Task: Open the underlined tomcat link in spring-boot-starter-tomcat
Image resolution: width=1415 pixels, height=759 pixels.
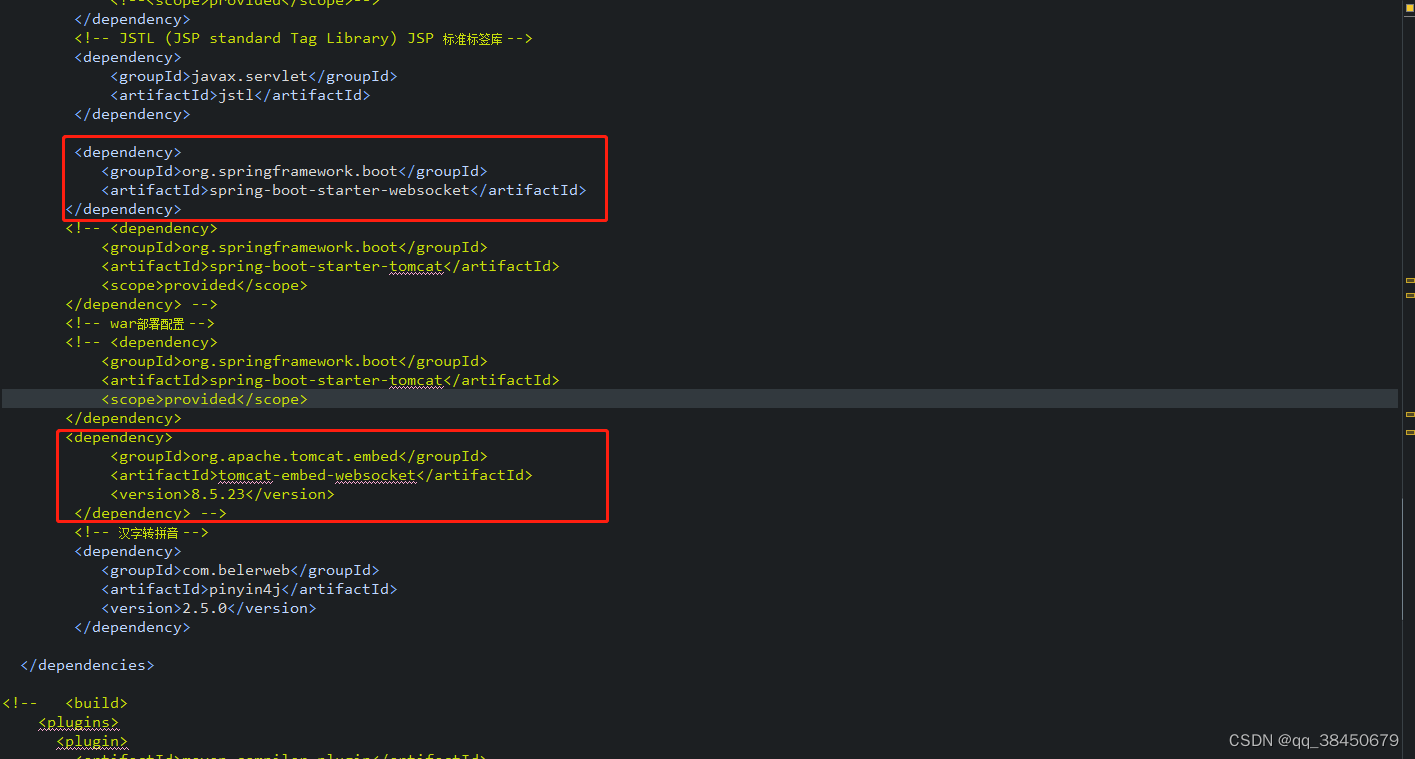Action: 416,266
